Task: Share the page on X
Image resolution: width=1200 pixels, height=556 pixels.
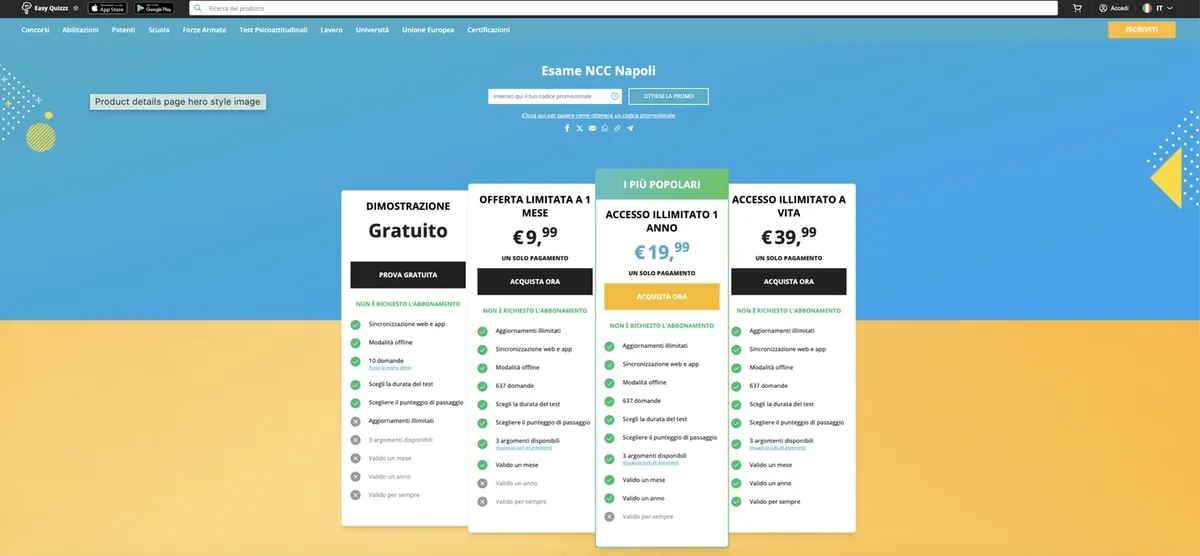Action: point(580,128)
